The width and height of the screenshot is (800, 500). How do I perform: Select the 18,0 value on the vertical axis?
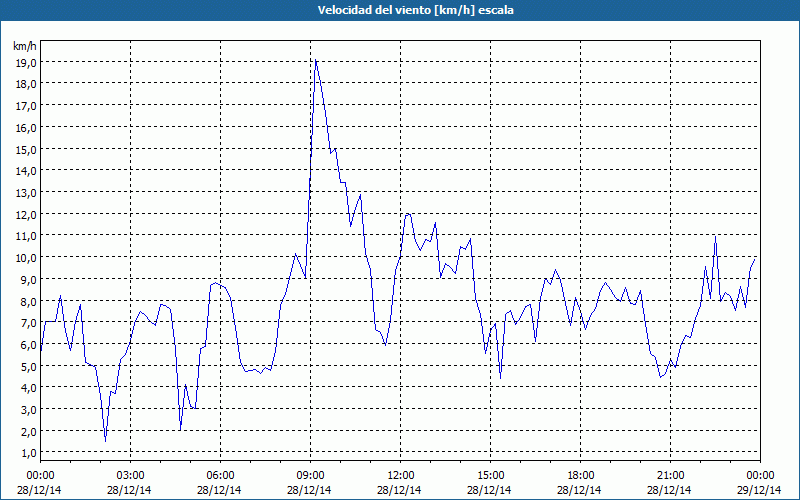point(27,84)
